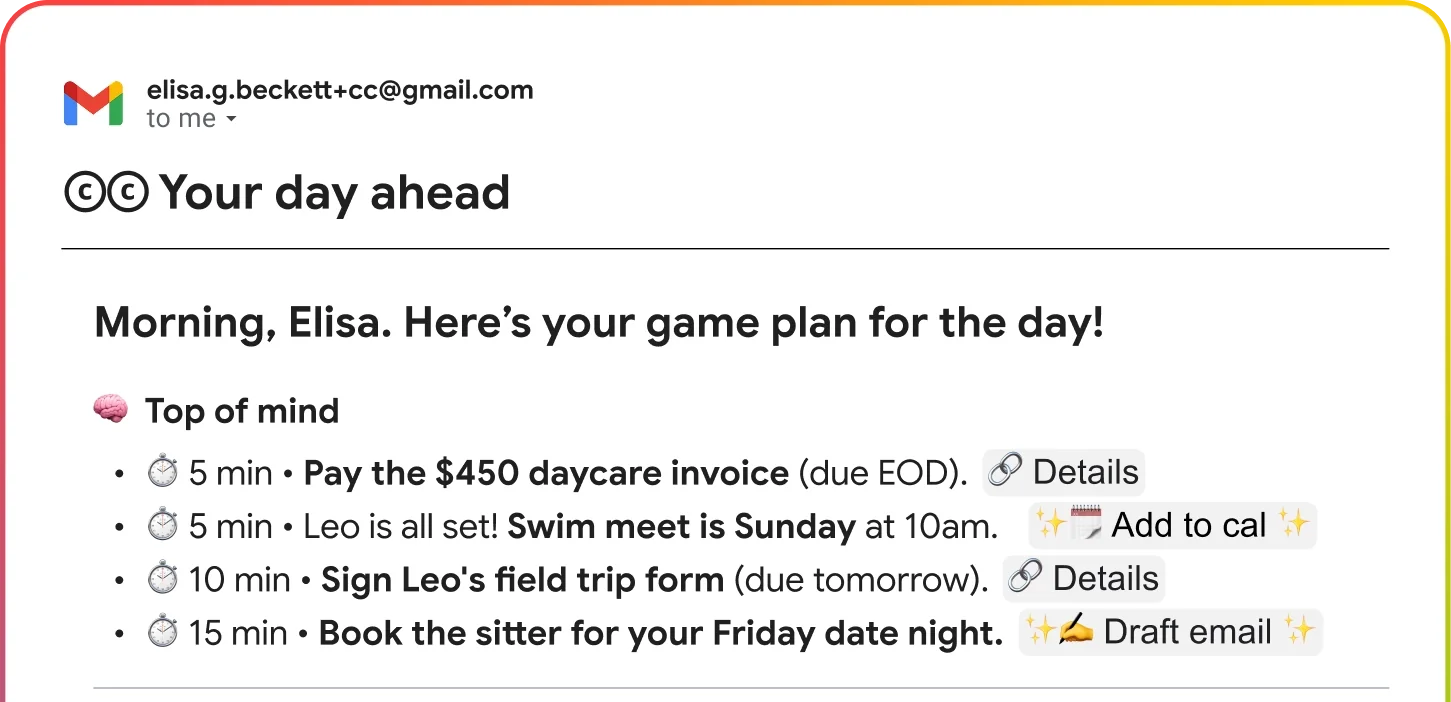
Task: Click 'Pay the $450 daycare invoice' text
Action: (x=546, y=473)
